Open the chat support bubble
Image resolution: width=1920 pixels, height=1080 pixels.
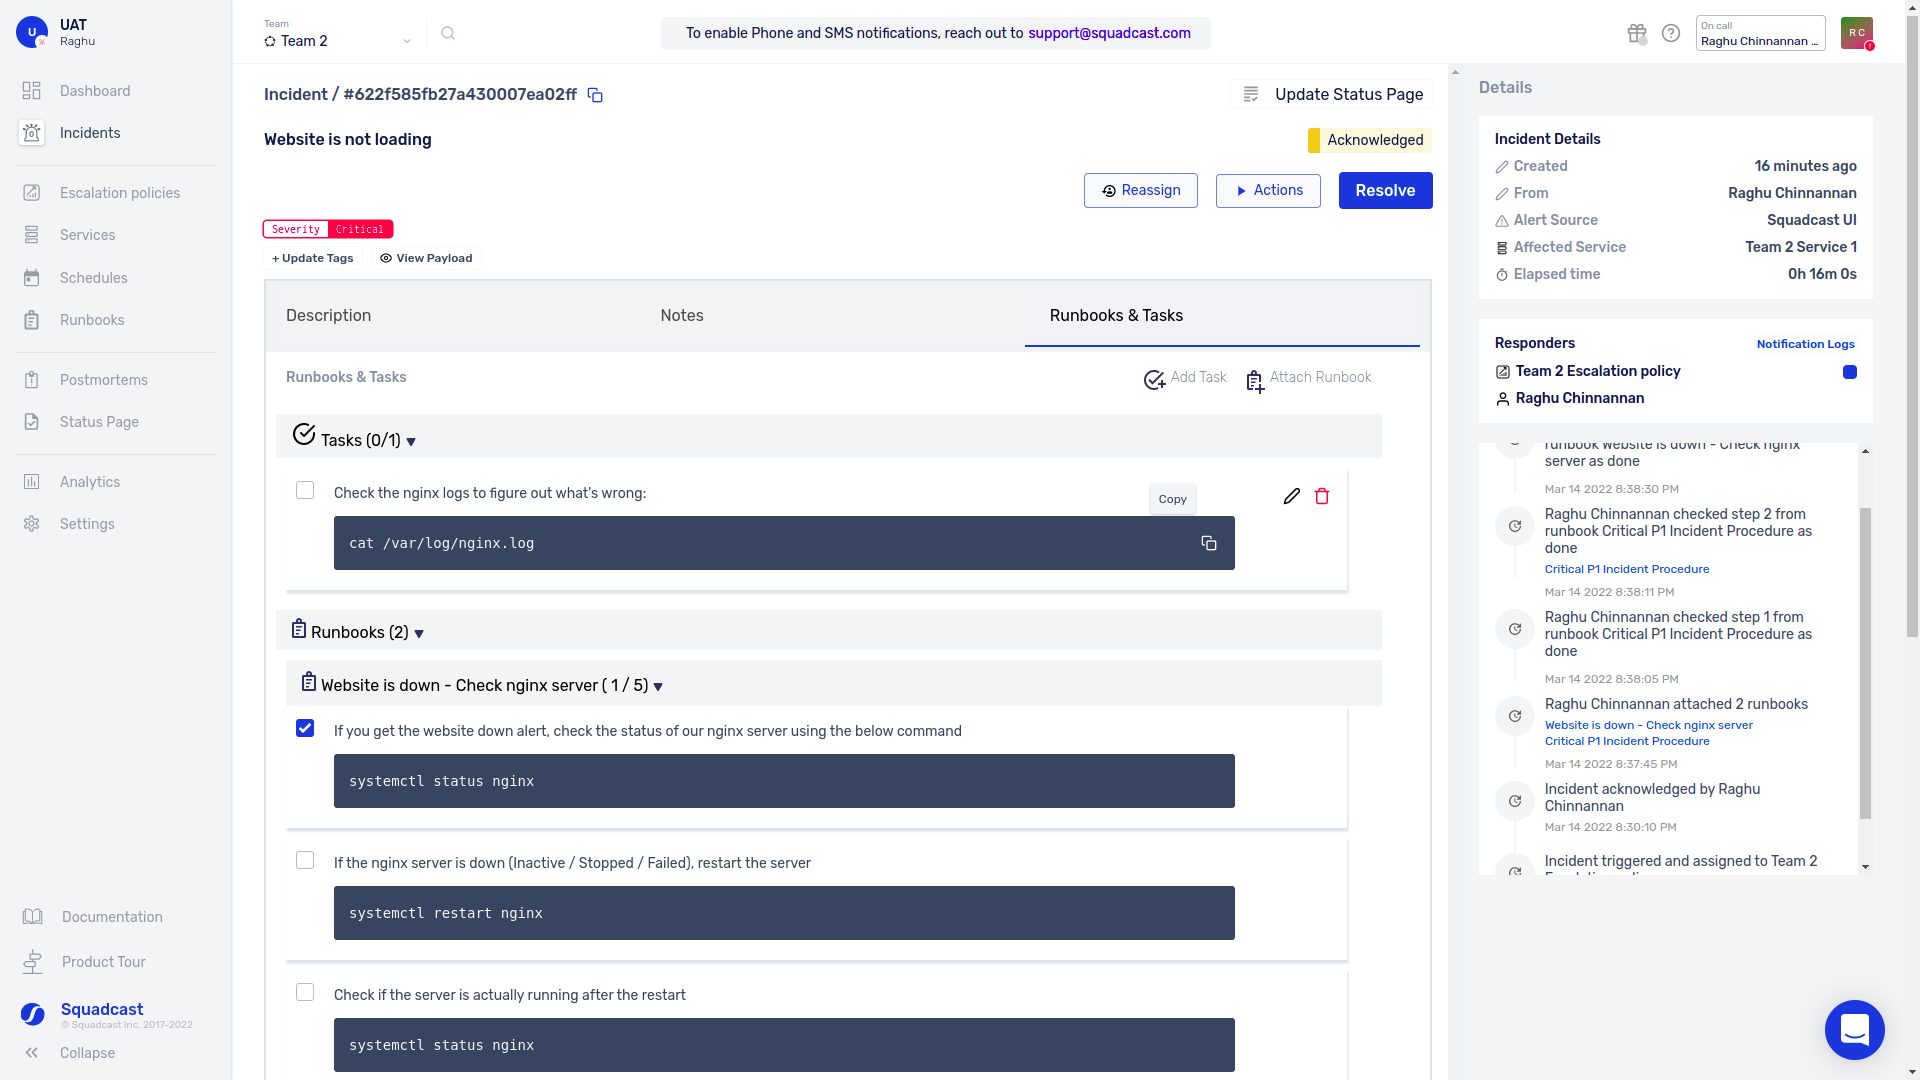tap(1855, 1030)
